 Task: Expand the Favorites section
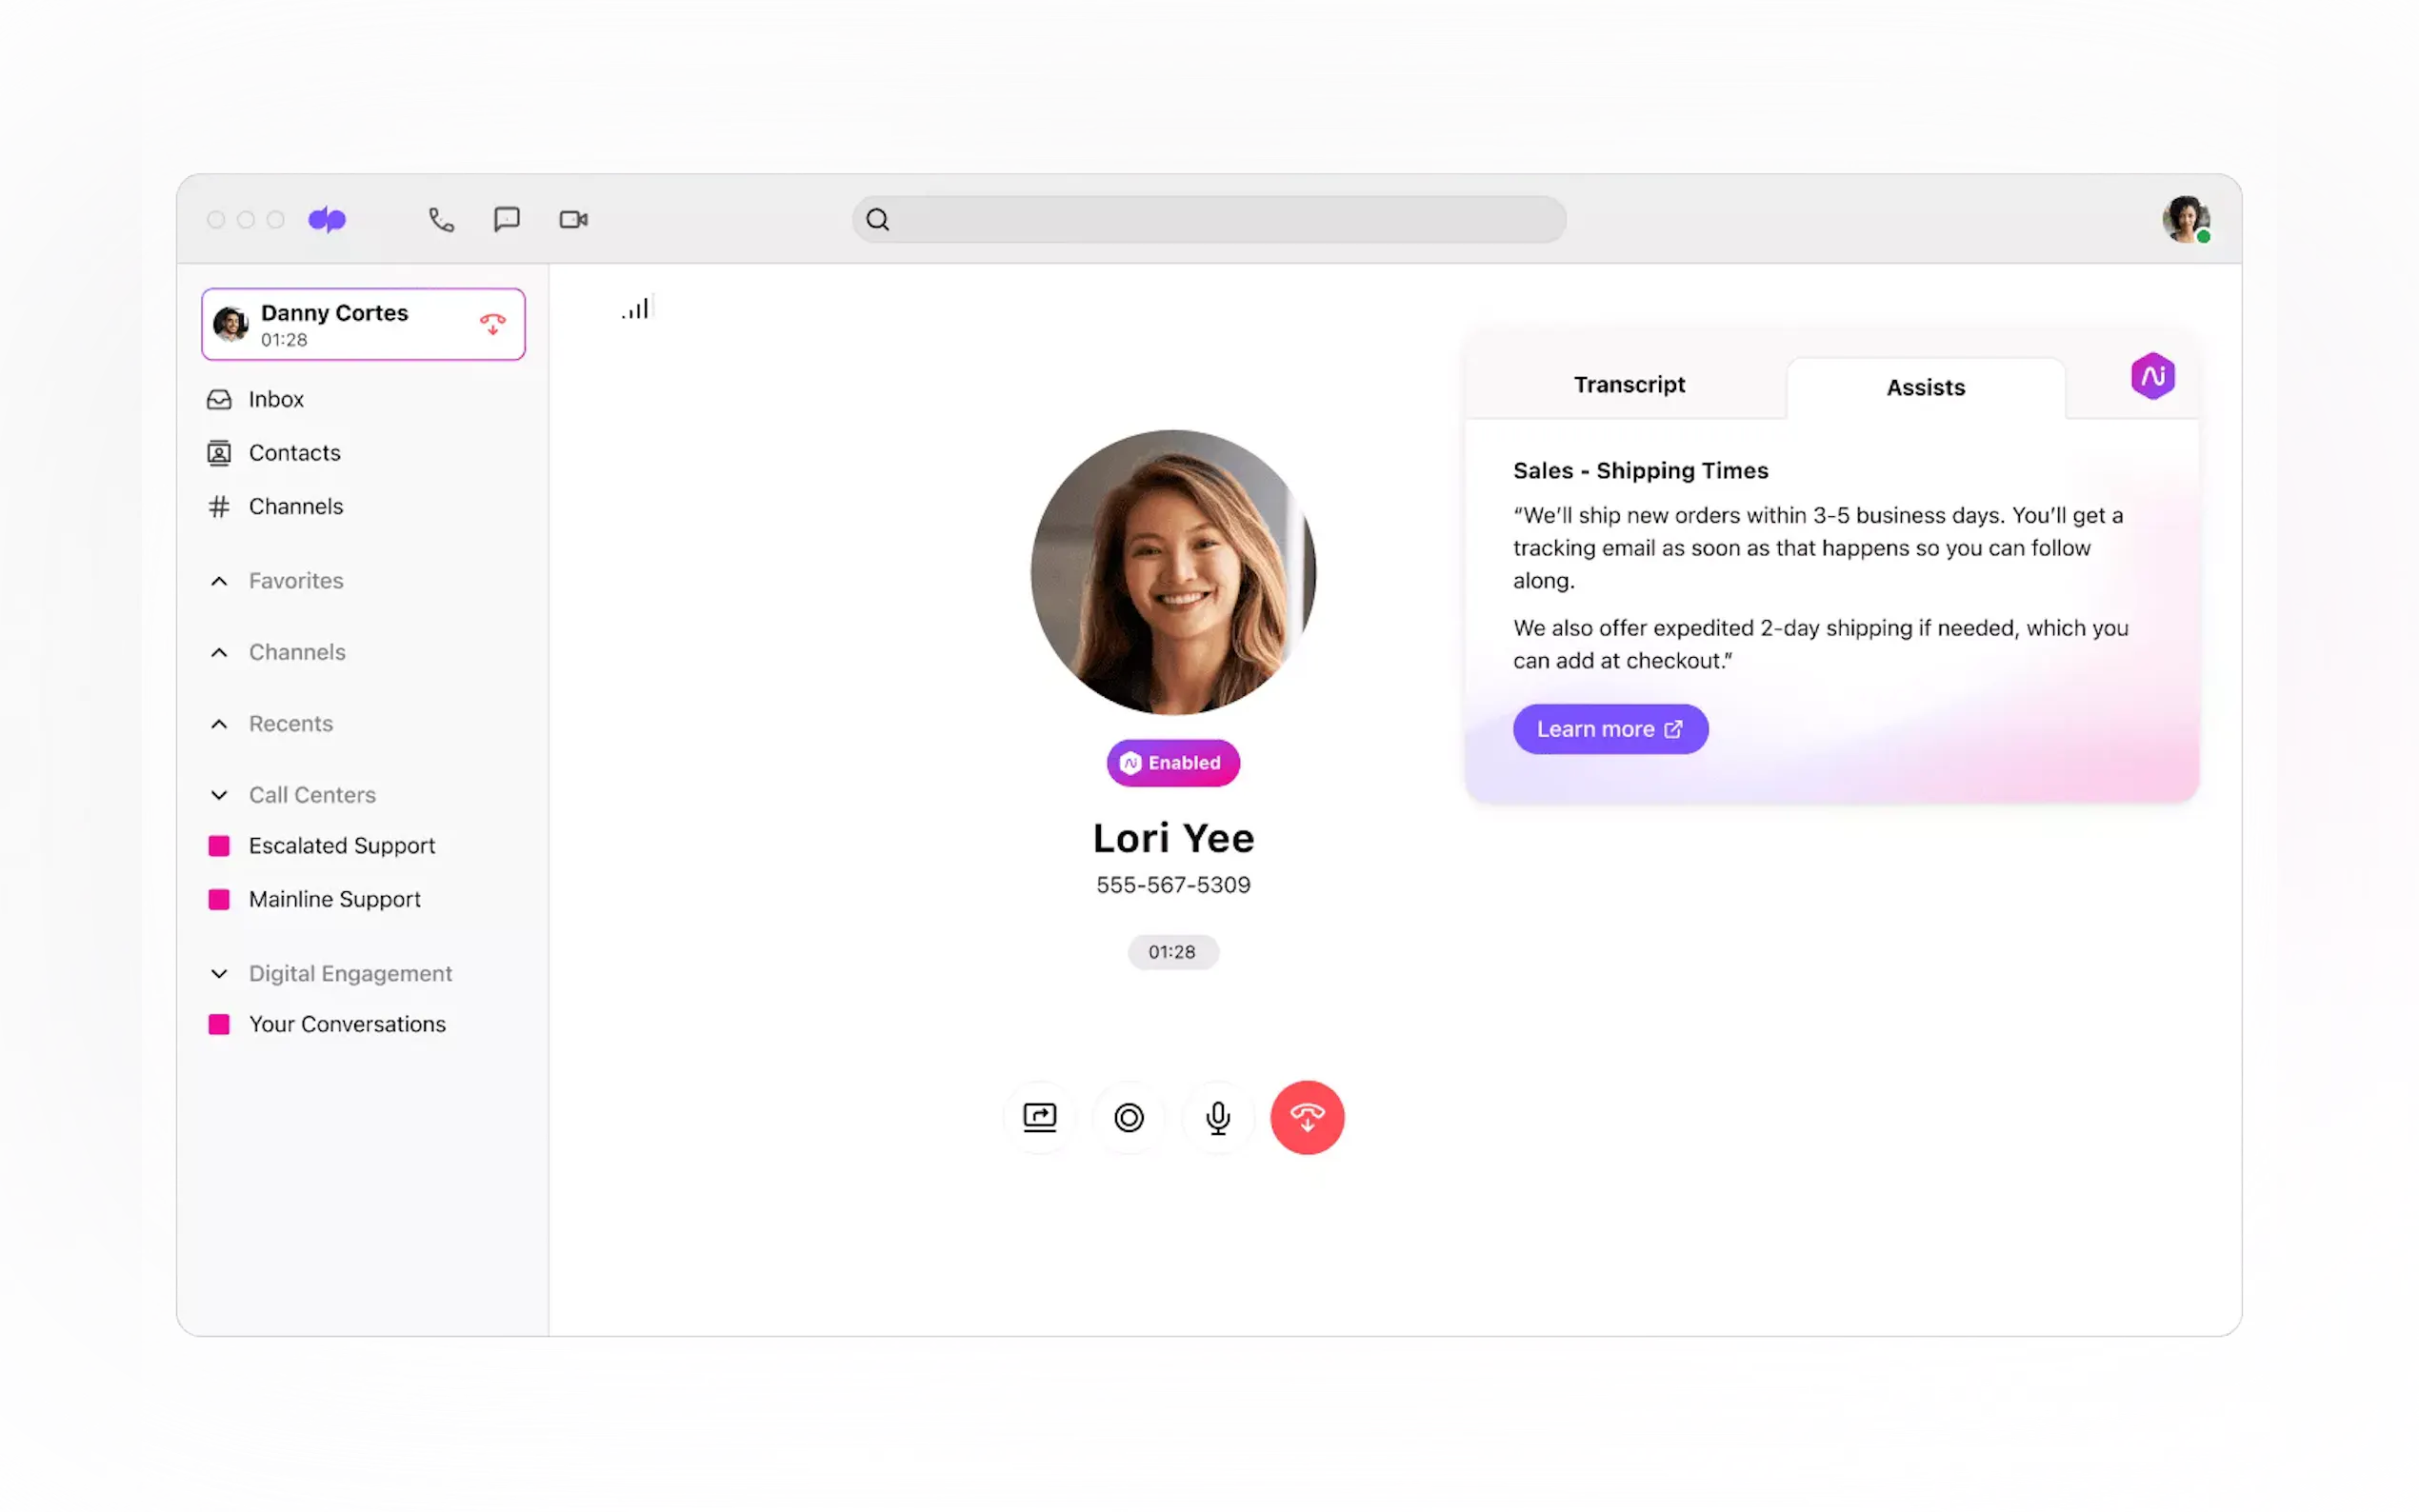coord(219,581)
